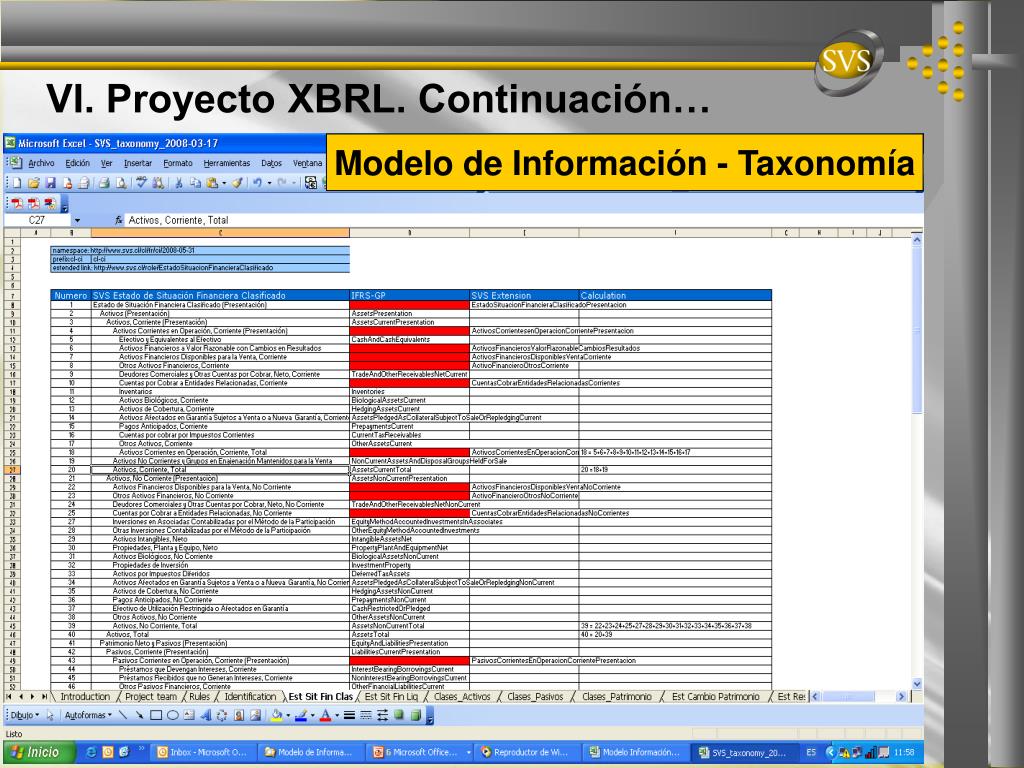Open the Datos menu
This screenshot has width=1024, height=768.
272,163
